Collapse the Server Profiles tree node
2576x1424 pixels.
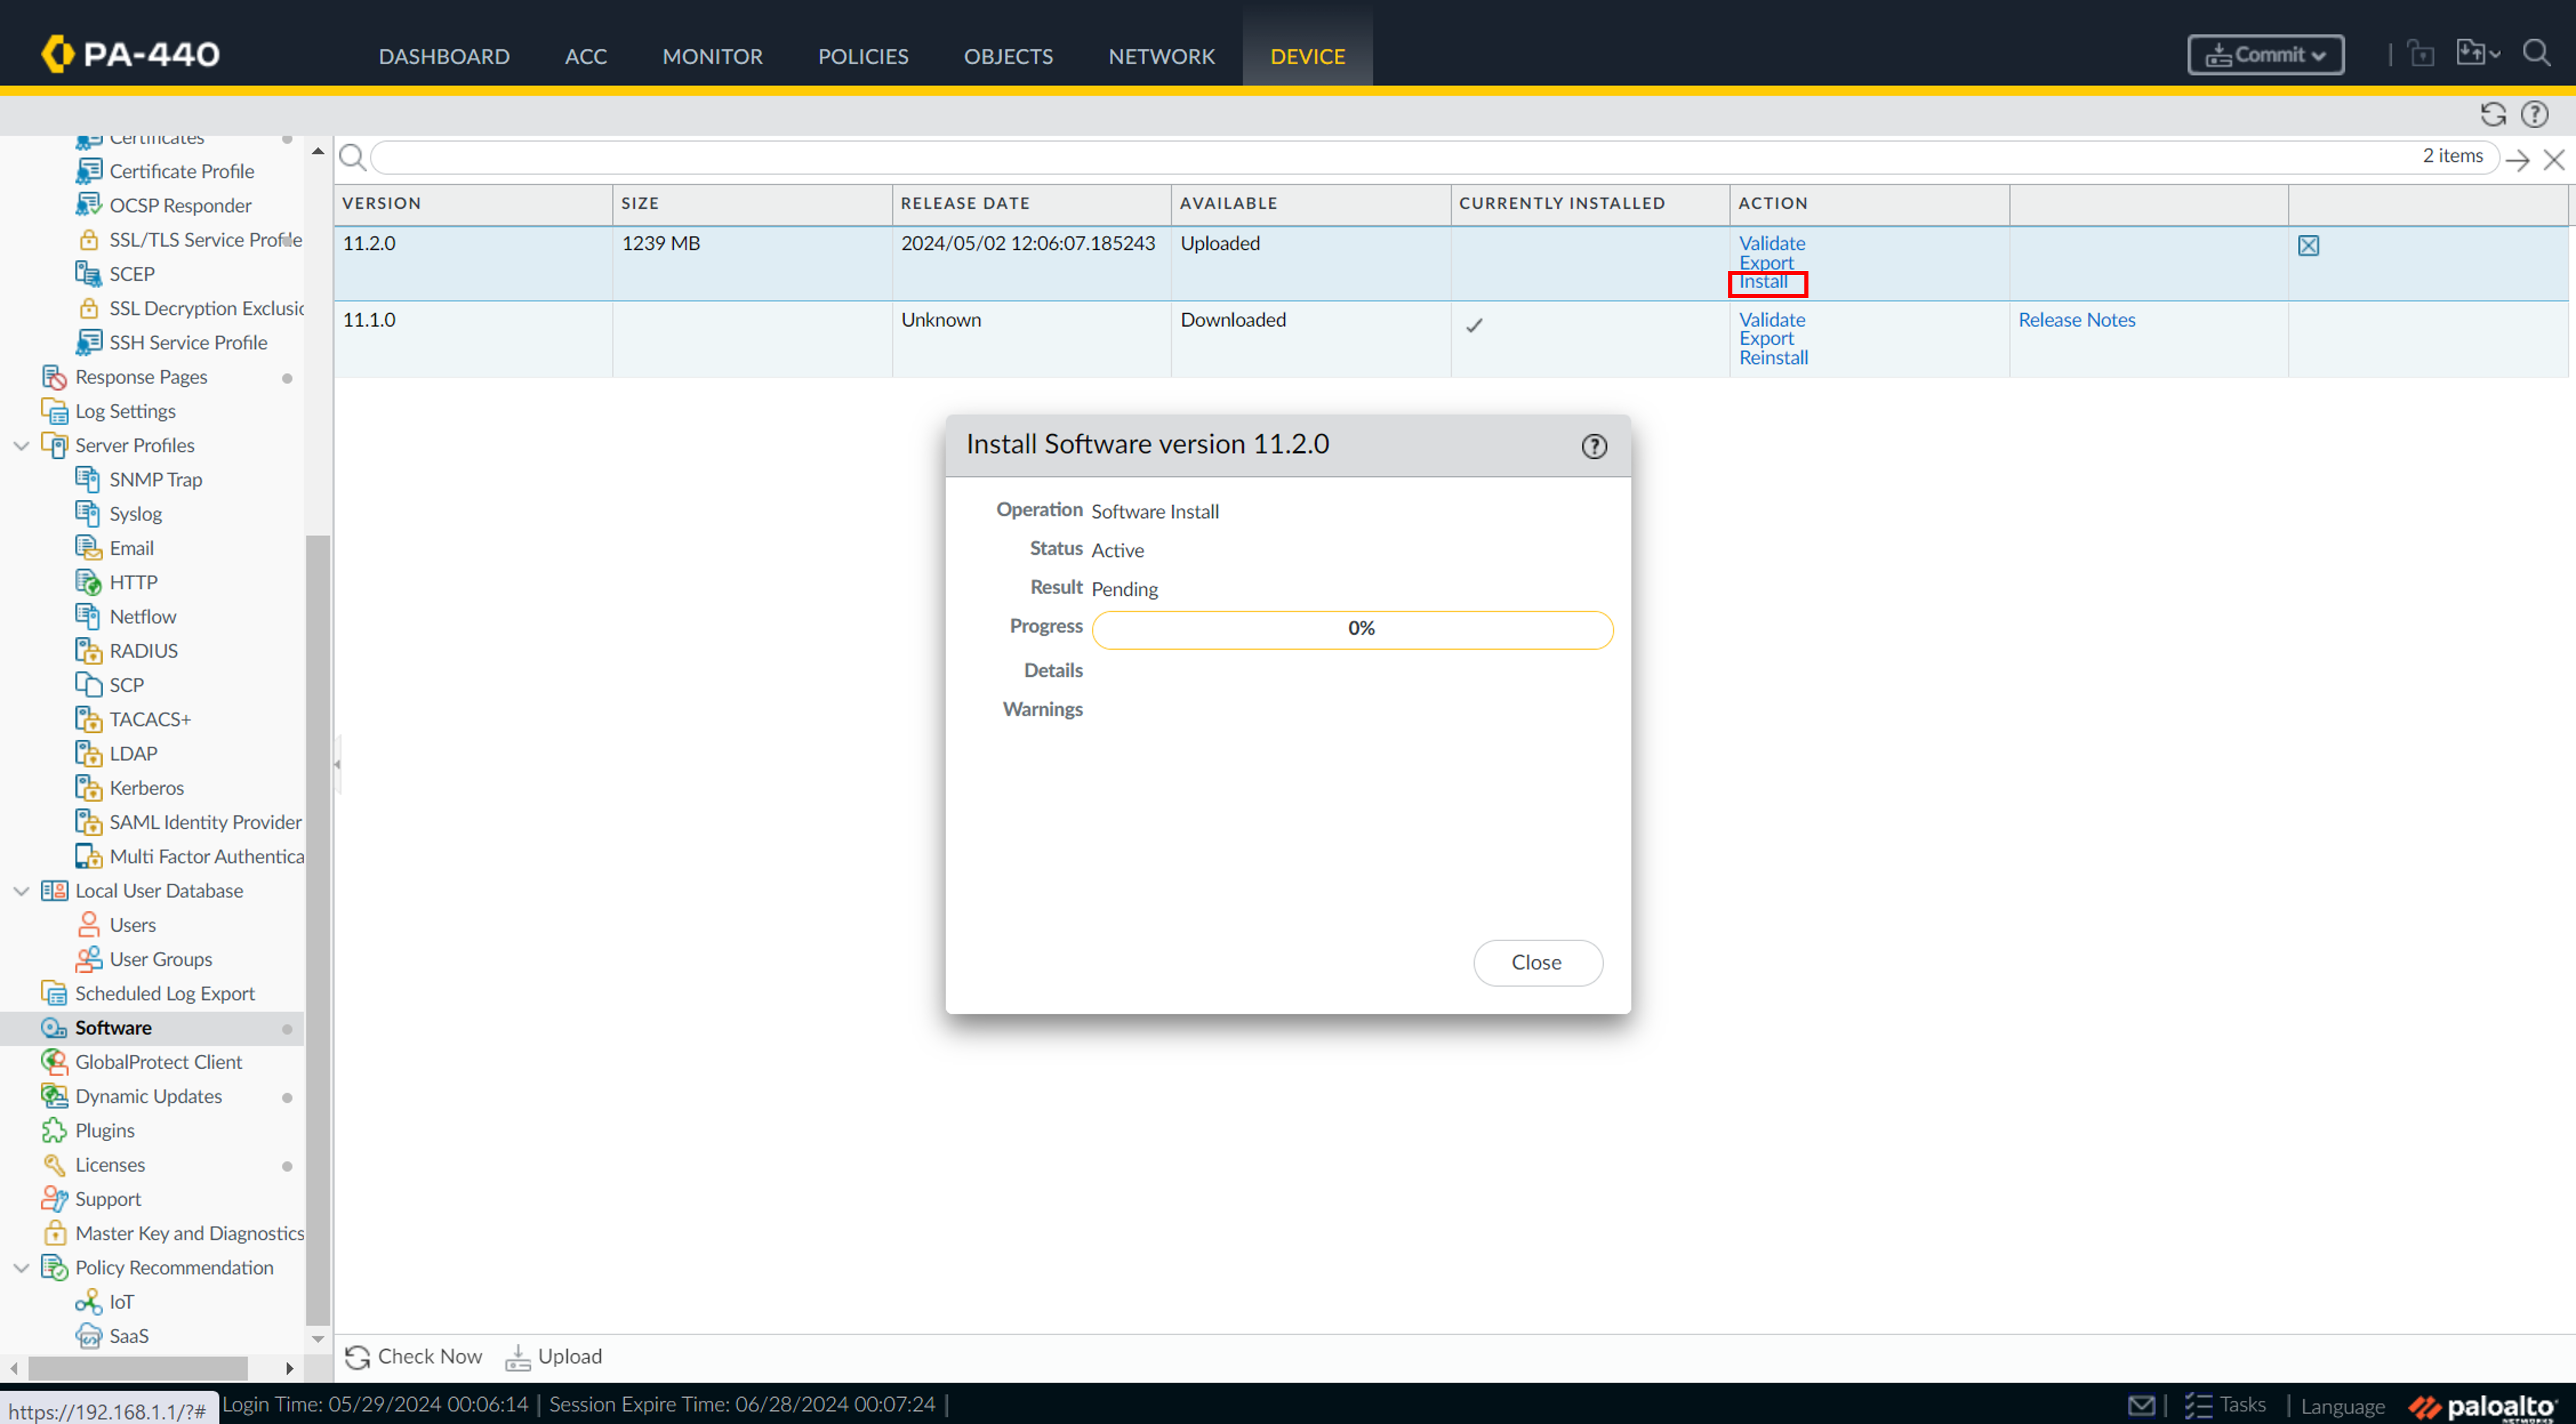point(21,446)
